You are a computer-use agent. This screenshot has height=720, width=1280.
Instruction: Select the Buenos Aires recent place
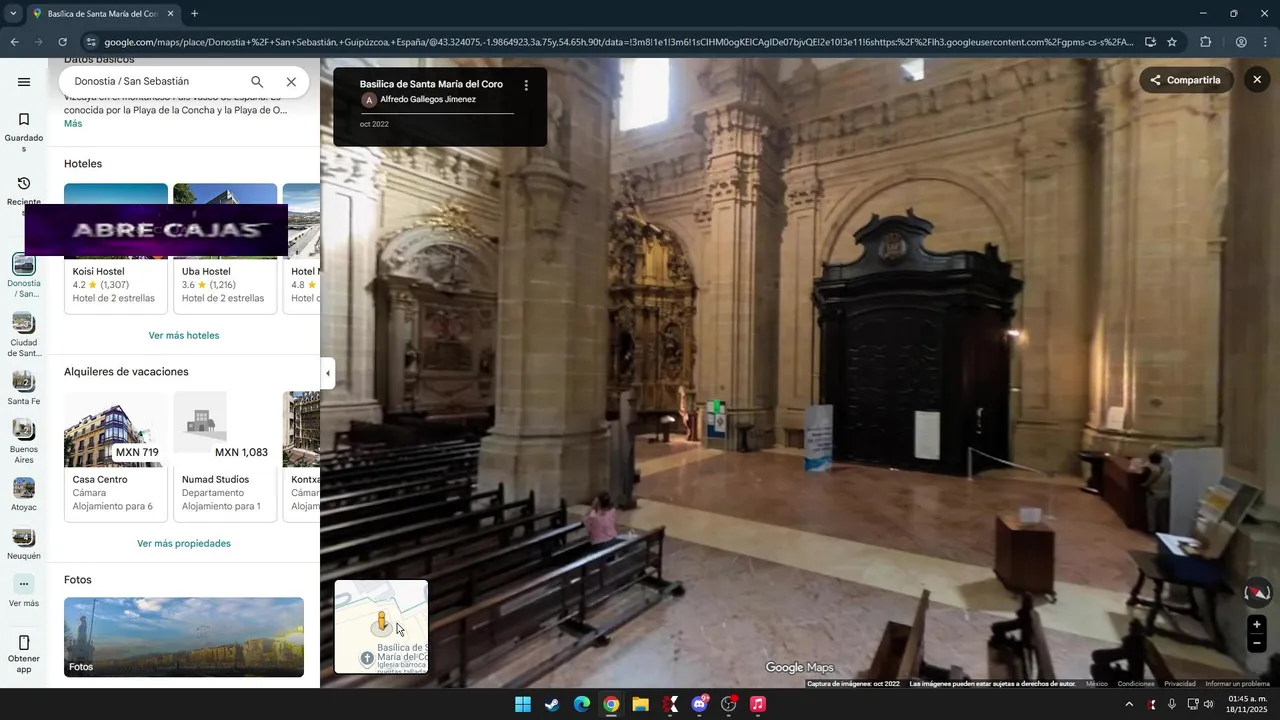pos(24,441)
